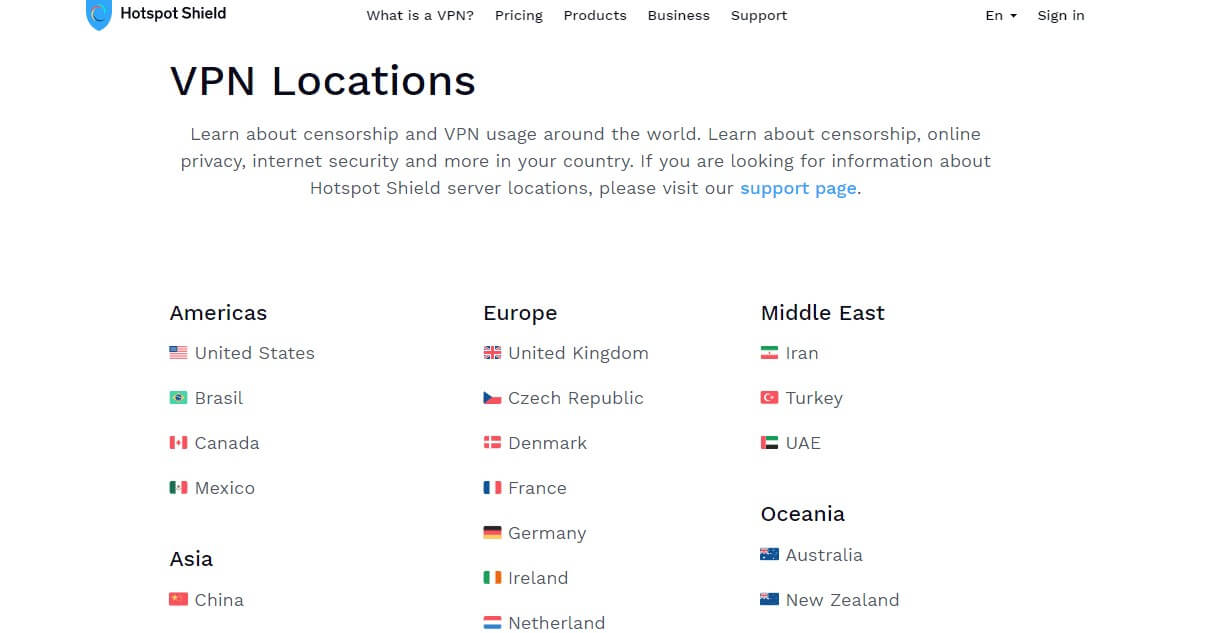Open the Turkey location link
Screen dimensions: 1218x633
(814, 398)
